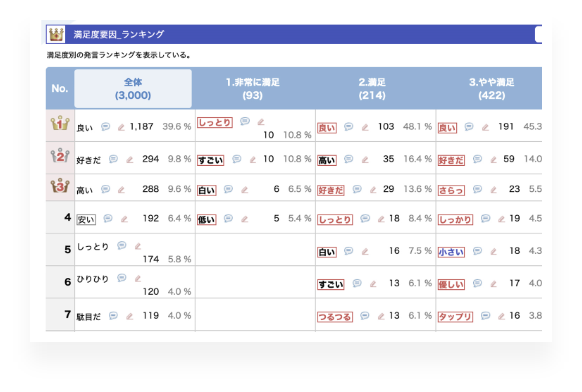Click the 優しい keyword tag
This screenshot has width=582, height=392.
[x=451, y=285]
